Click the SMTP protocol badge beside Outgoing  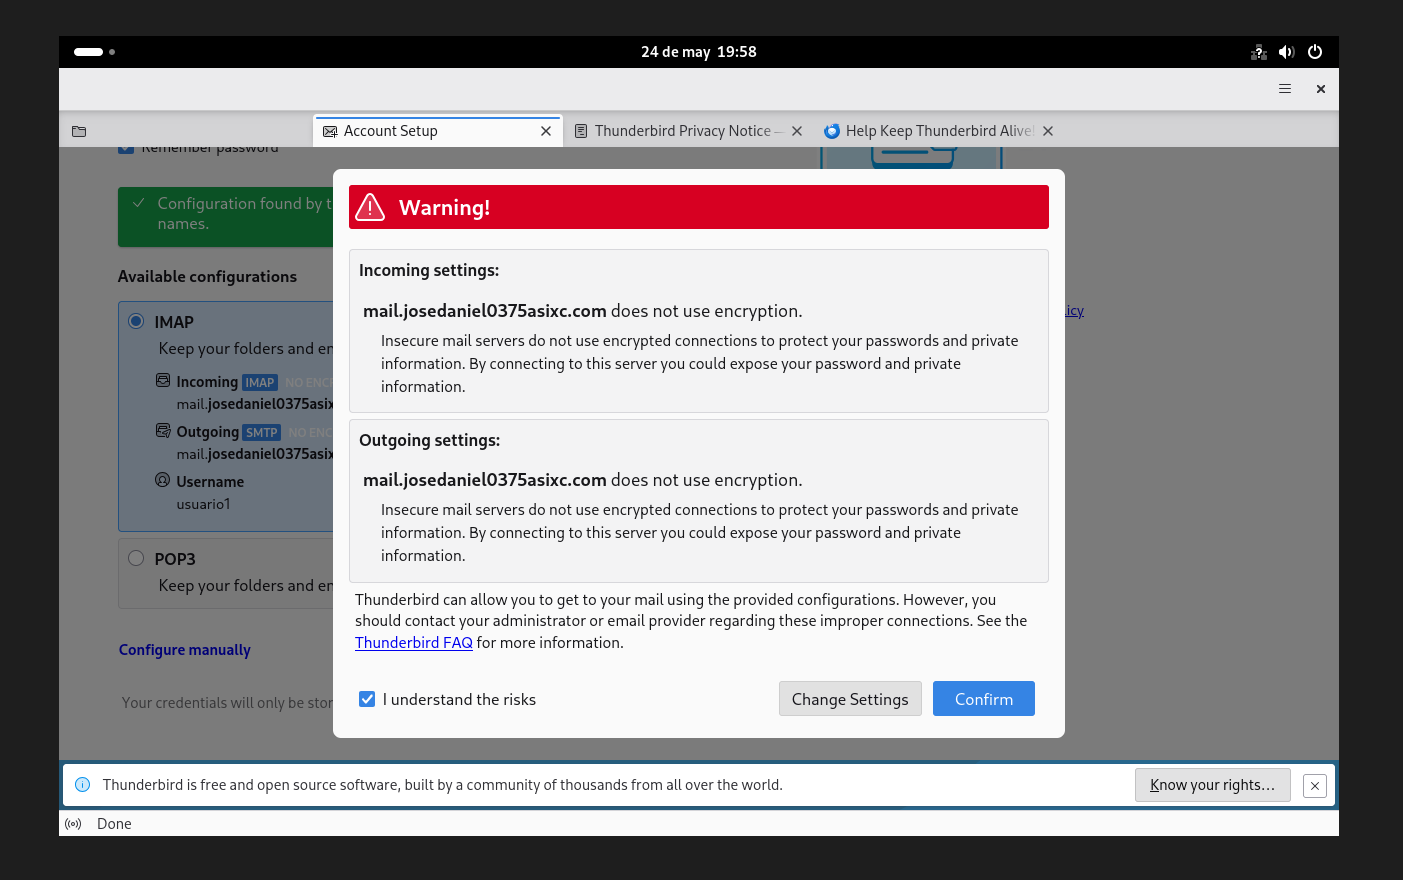coord(262,432)
